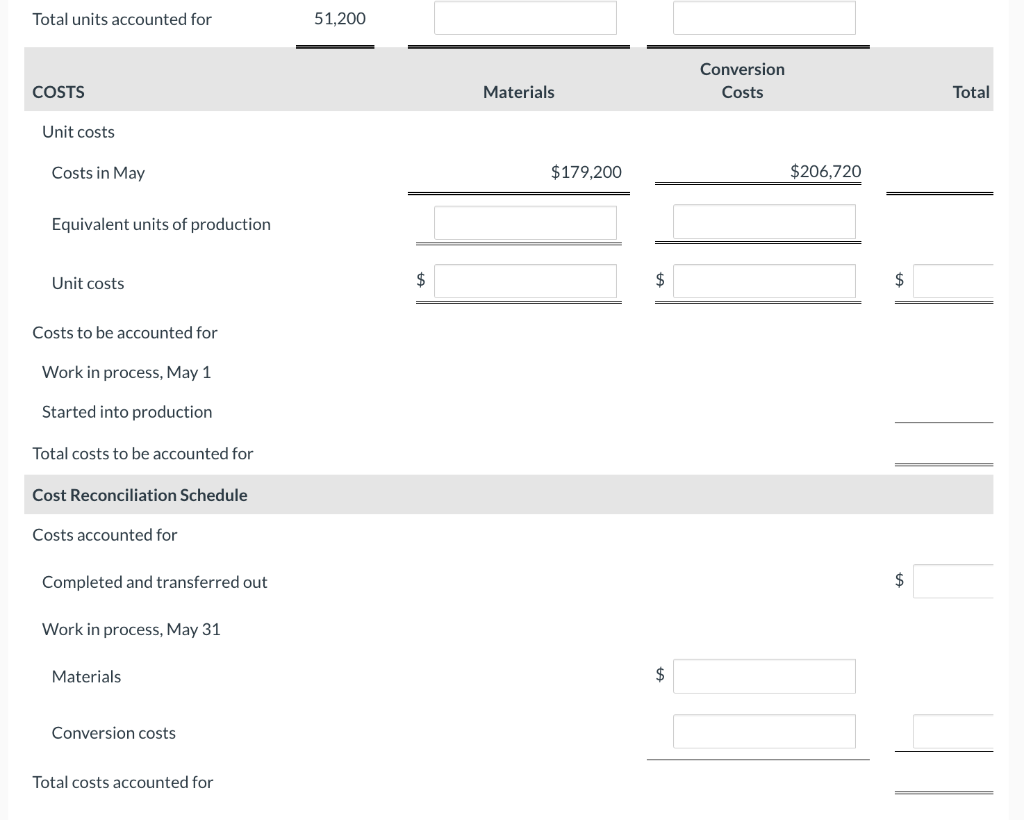Click the COSTS section header
1024x820 pixels.
tap(58, 91)
